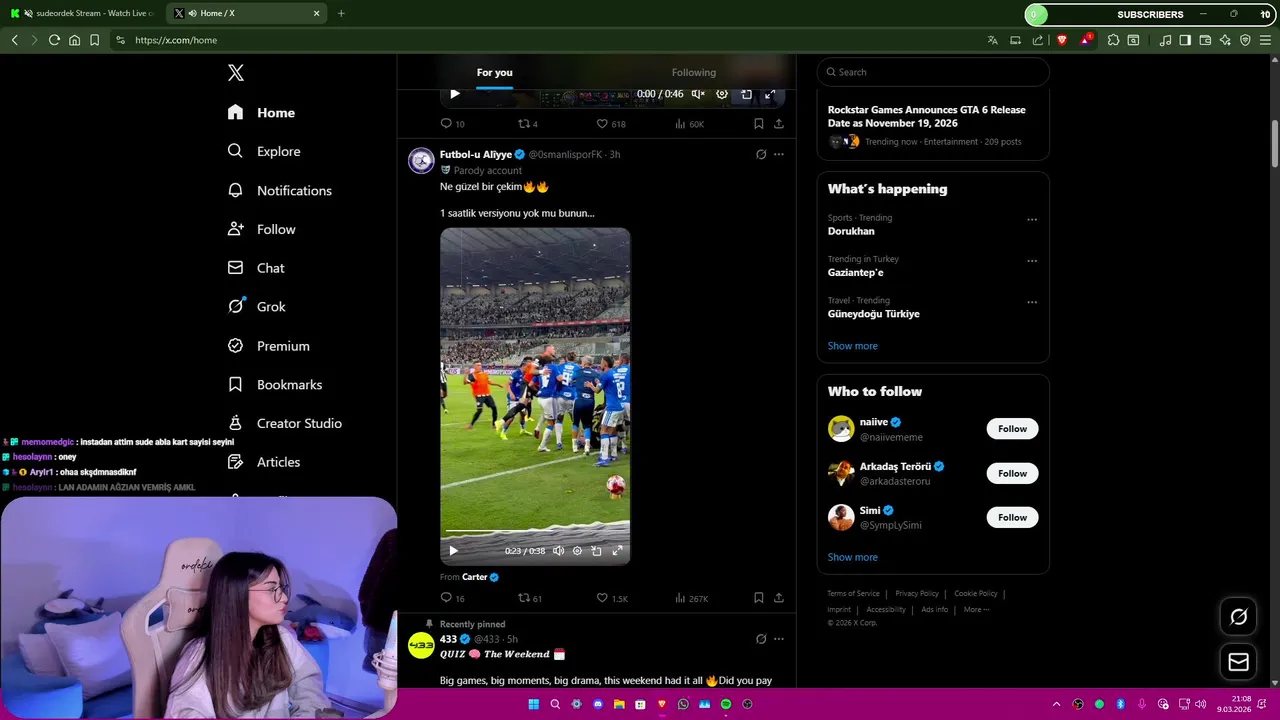
Task: Share the post with 267K views
Action: pyautogui.click(x=778, y=598)
